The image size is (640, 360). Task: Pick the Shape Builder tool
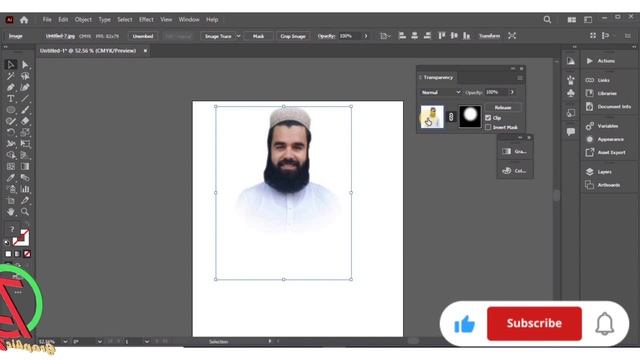tap(11, 155)
